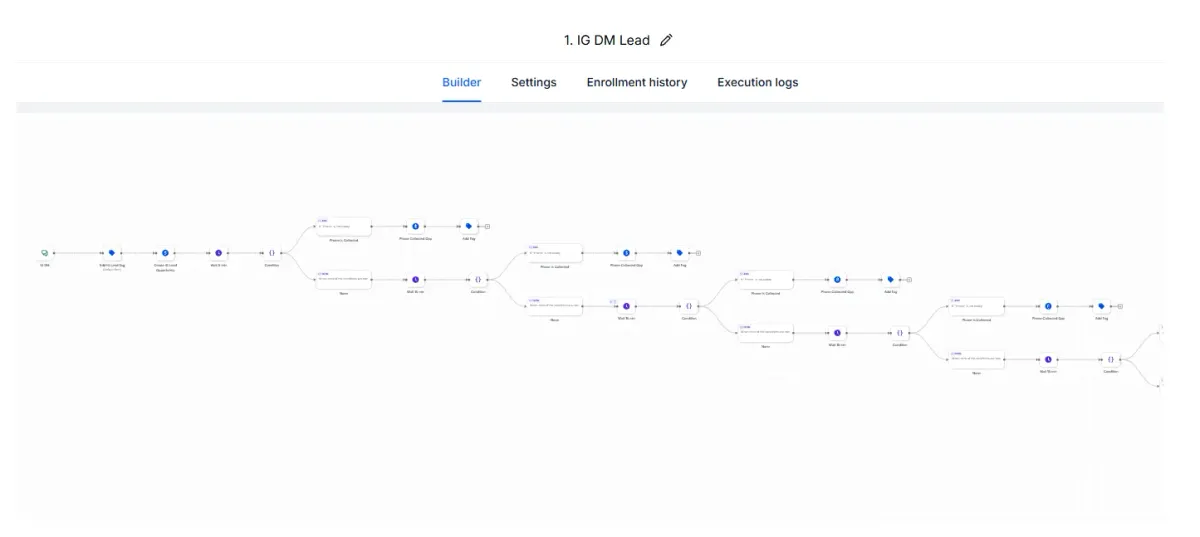Open the fifth Condition braces node
1200x537 pixels.
[x=1111, y=358]
